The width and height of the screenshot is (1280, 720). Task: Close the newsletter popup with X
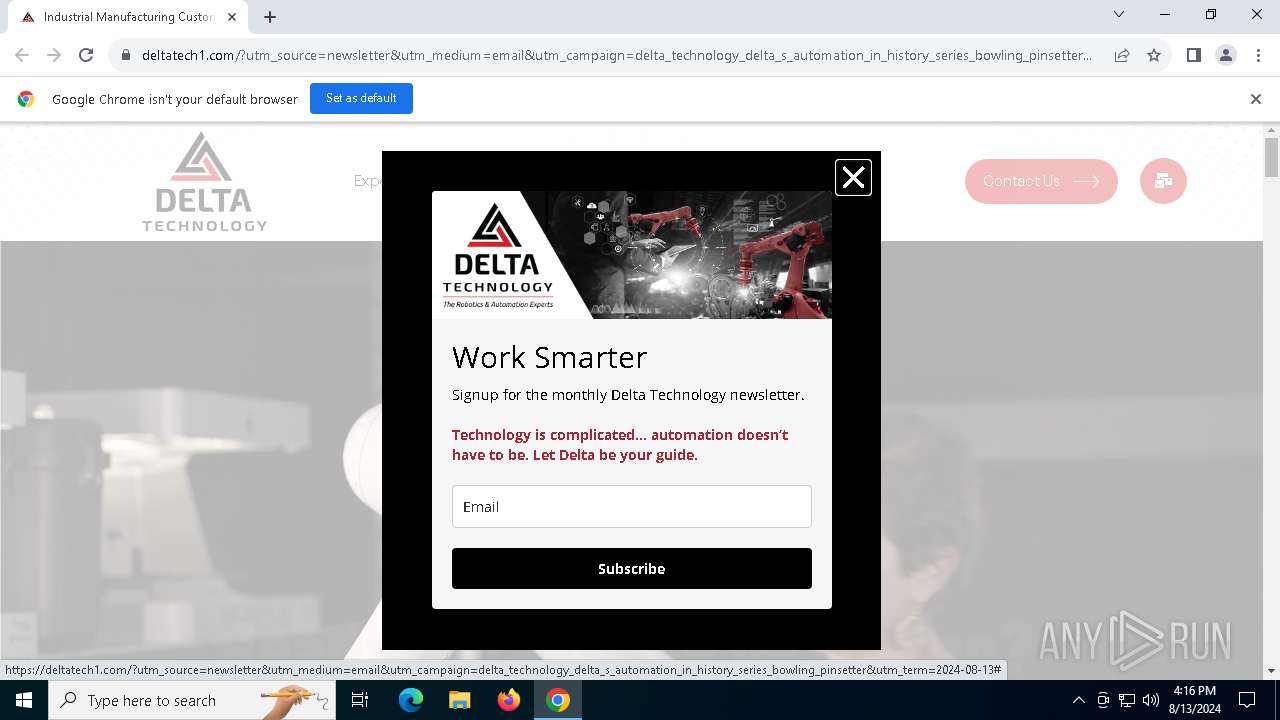point(853,178)
